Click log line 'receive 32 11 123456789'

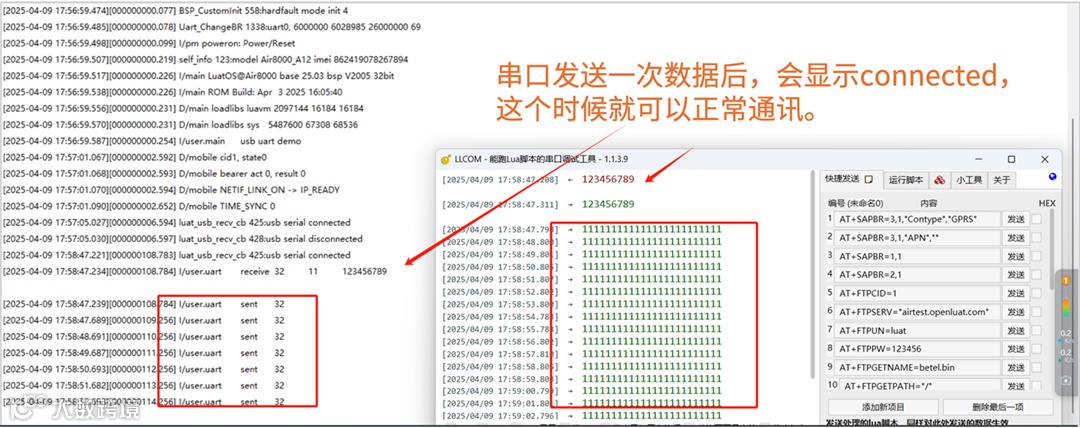tap(196, 272)
